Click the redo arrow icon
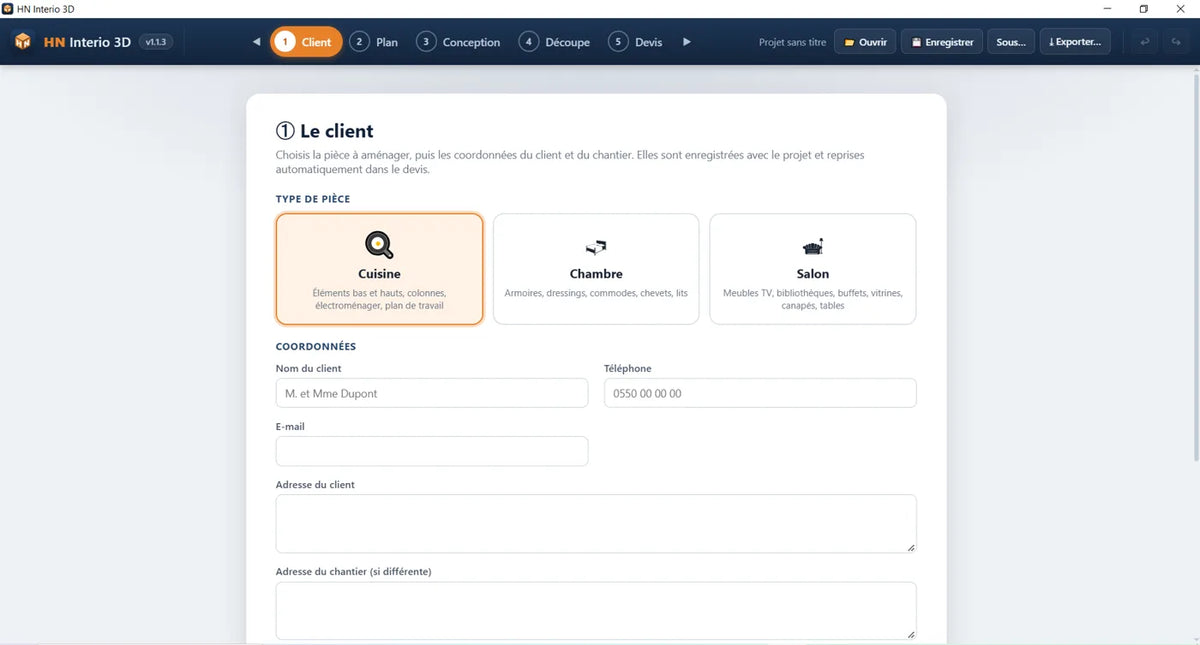Viewport: 1200px width, 645px height. click(x=1176, y=42)
